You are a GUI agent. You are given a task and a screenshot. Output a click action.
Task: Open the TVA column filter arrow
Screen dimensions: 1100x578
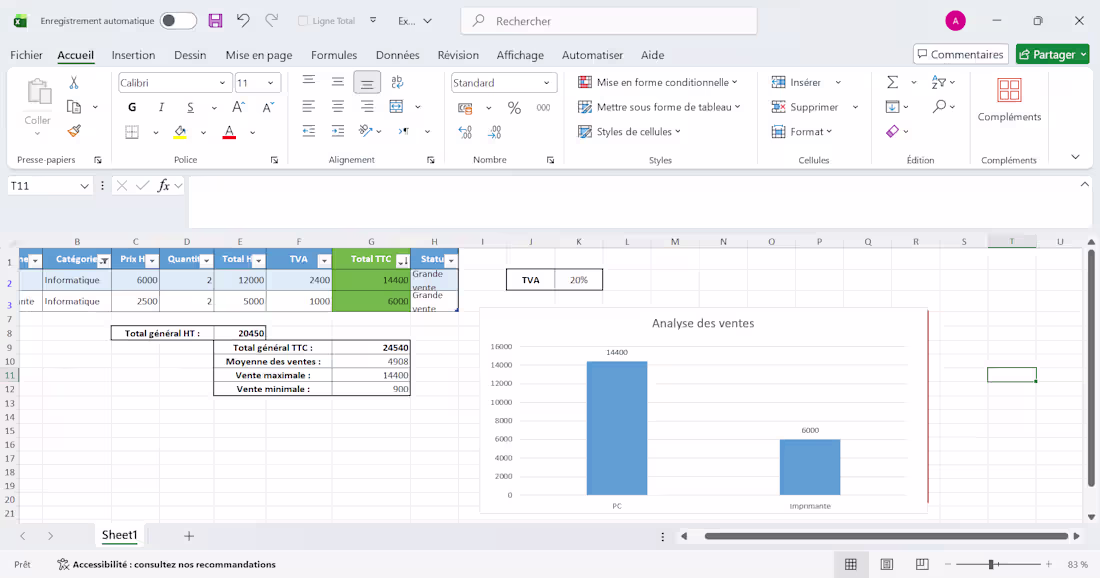[323, 261]
